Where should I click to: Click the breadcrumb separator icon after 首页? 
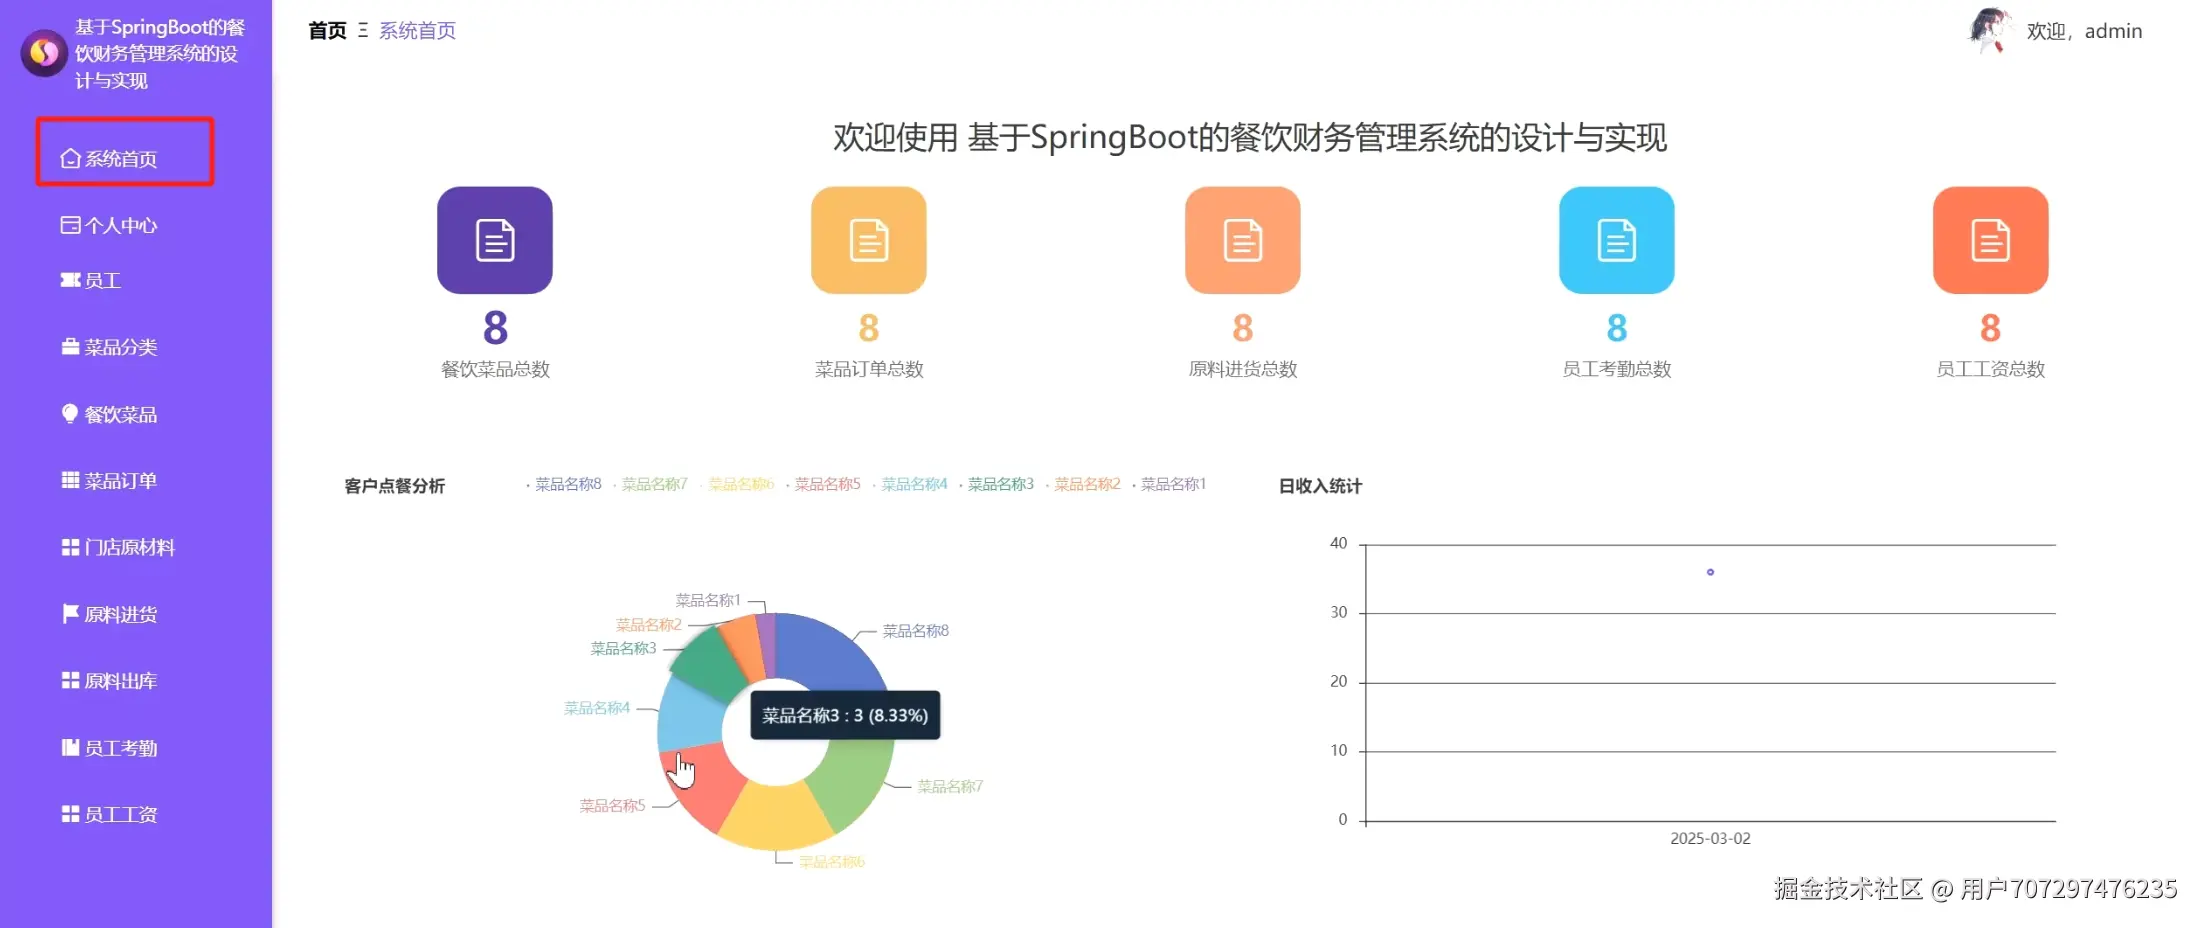pos(363,31)
